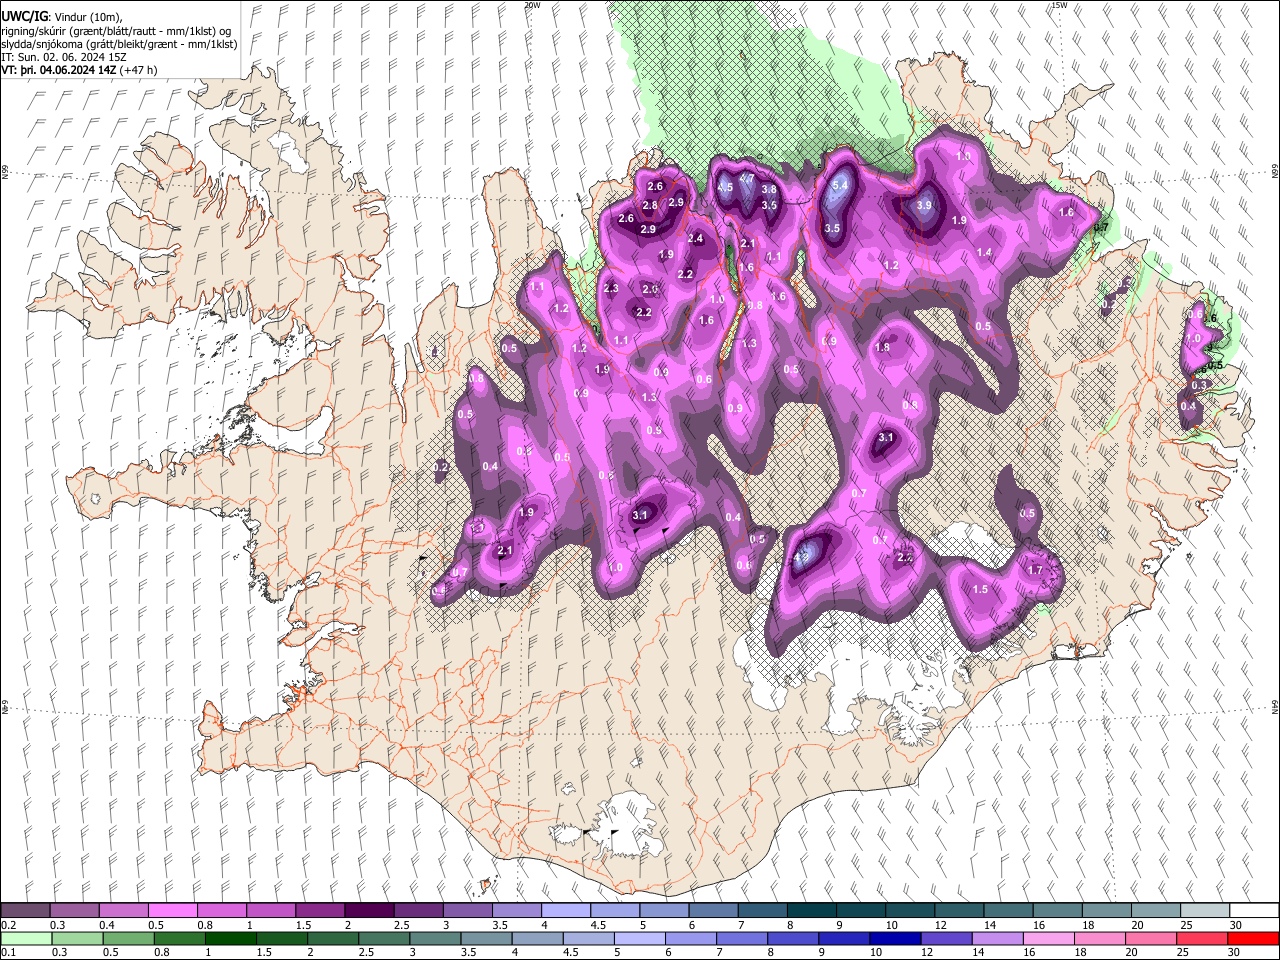Click the '4.5' precipitation value on map

pyautogui.click(x=725, y=188)
